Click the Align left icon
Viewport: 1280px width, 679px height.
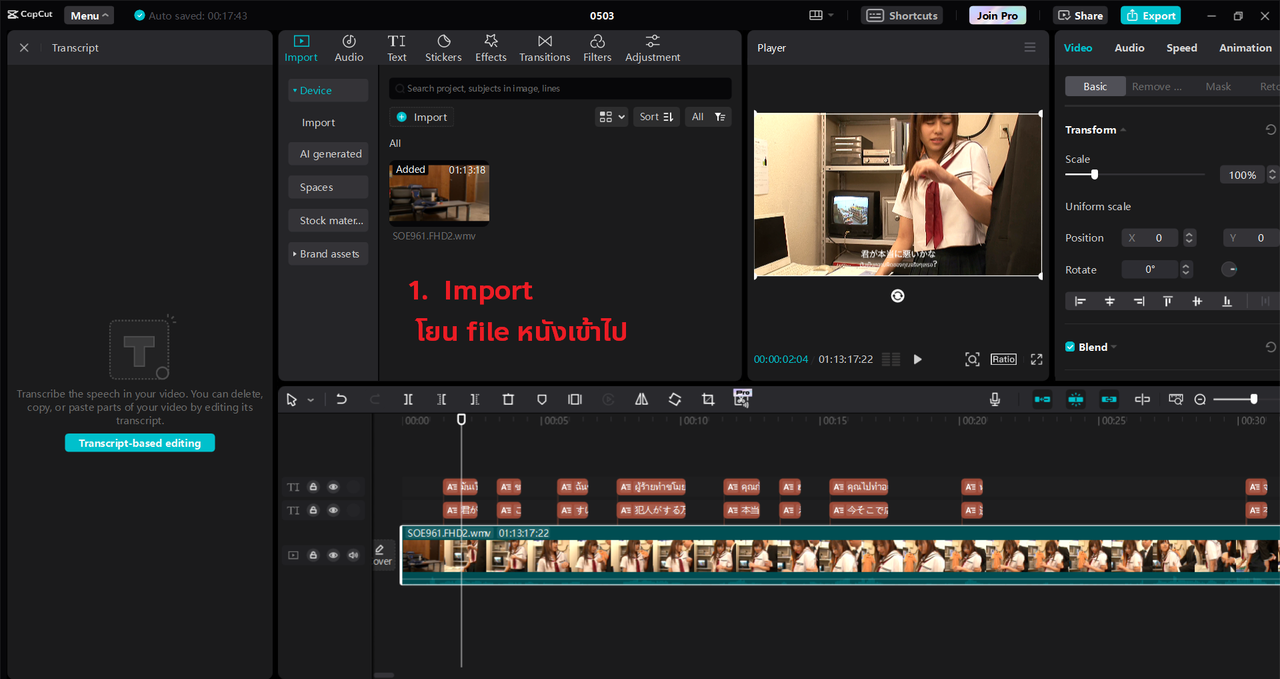click(x=1080, y=301)
